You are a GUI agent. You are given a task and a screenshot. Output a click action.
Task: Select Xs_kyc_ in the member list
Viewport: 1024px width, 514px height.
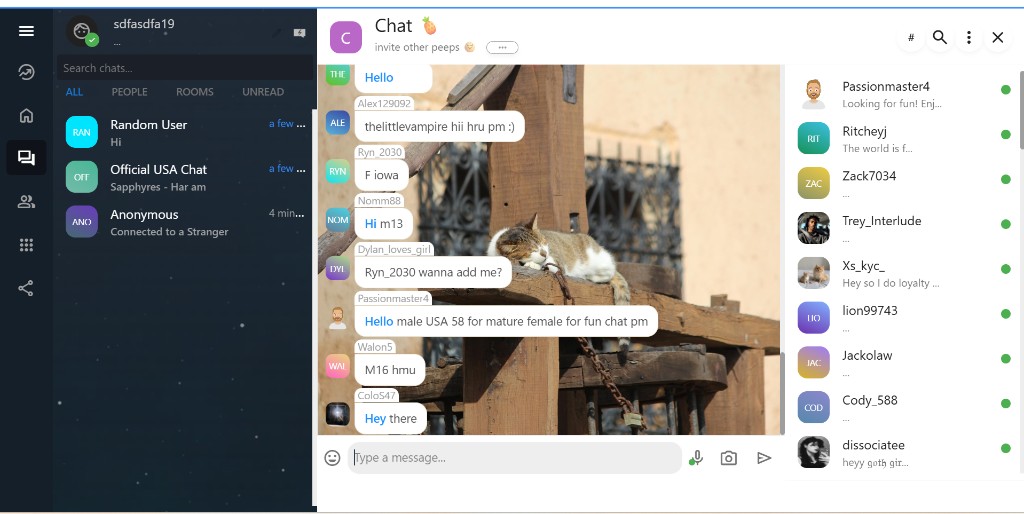(903, 273)
